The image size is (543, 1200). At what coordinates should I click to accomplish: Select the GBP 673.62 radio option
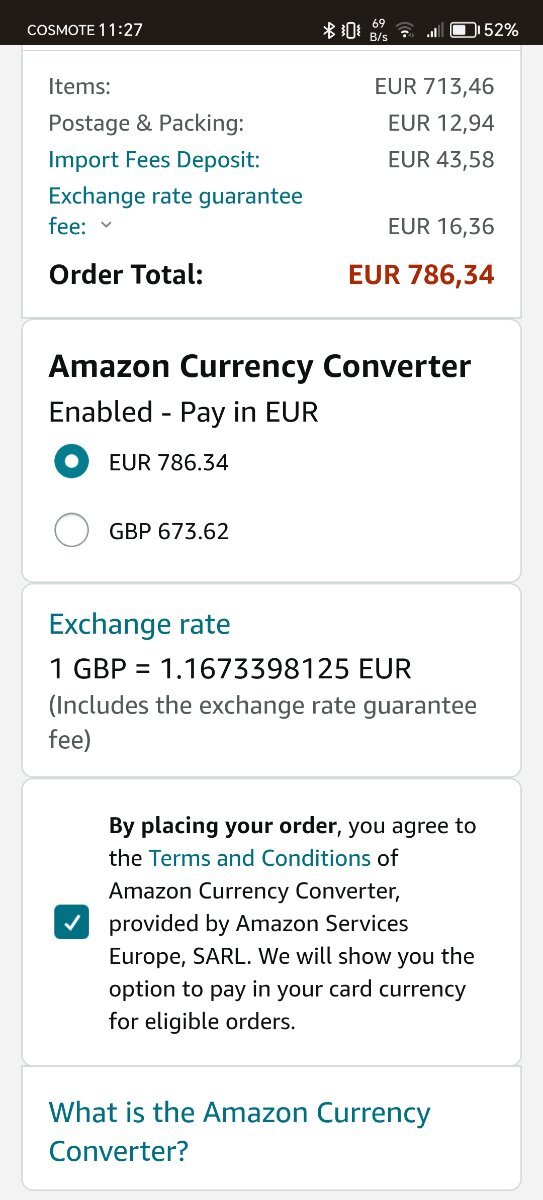[x=71, y=530]
